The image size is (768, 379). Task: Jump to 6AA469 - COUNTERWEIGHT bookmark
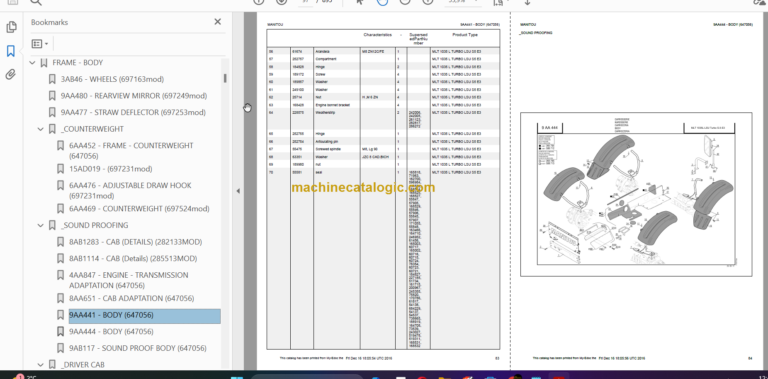click(139, 209)
